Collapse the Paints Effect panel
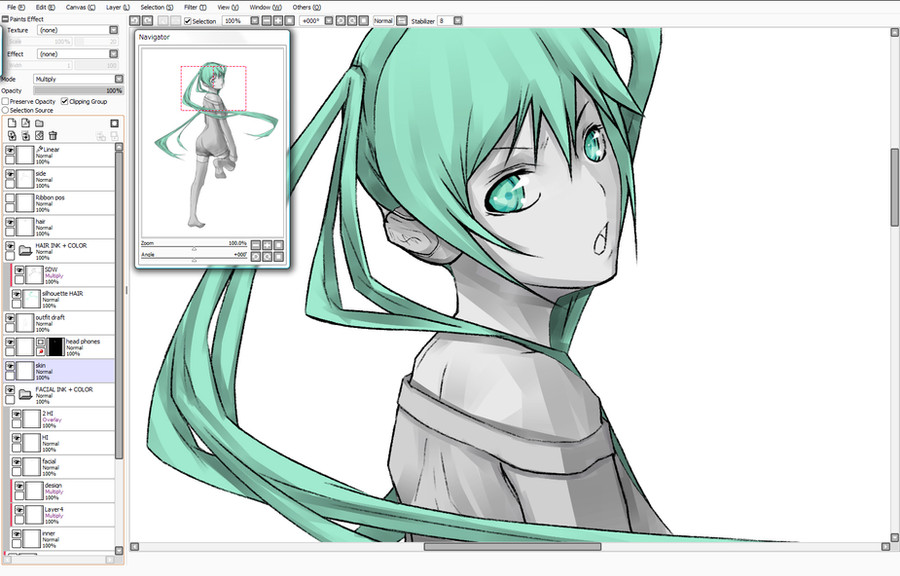Viewport: 900px width, 576px height. [x=5, y=19]
